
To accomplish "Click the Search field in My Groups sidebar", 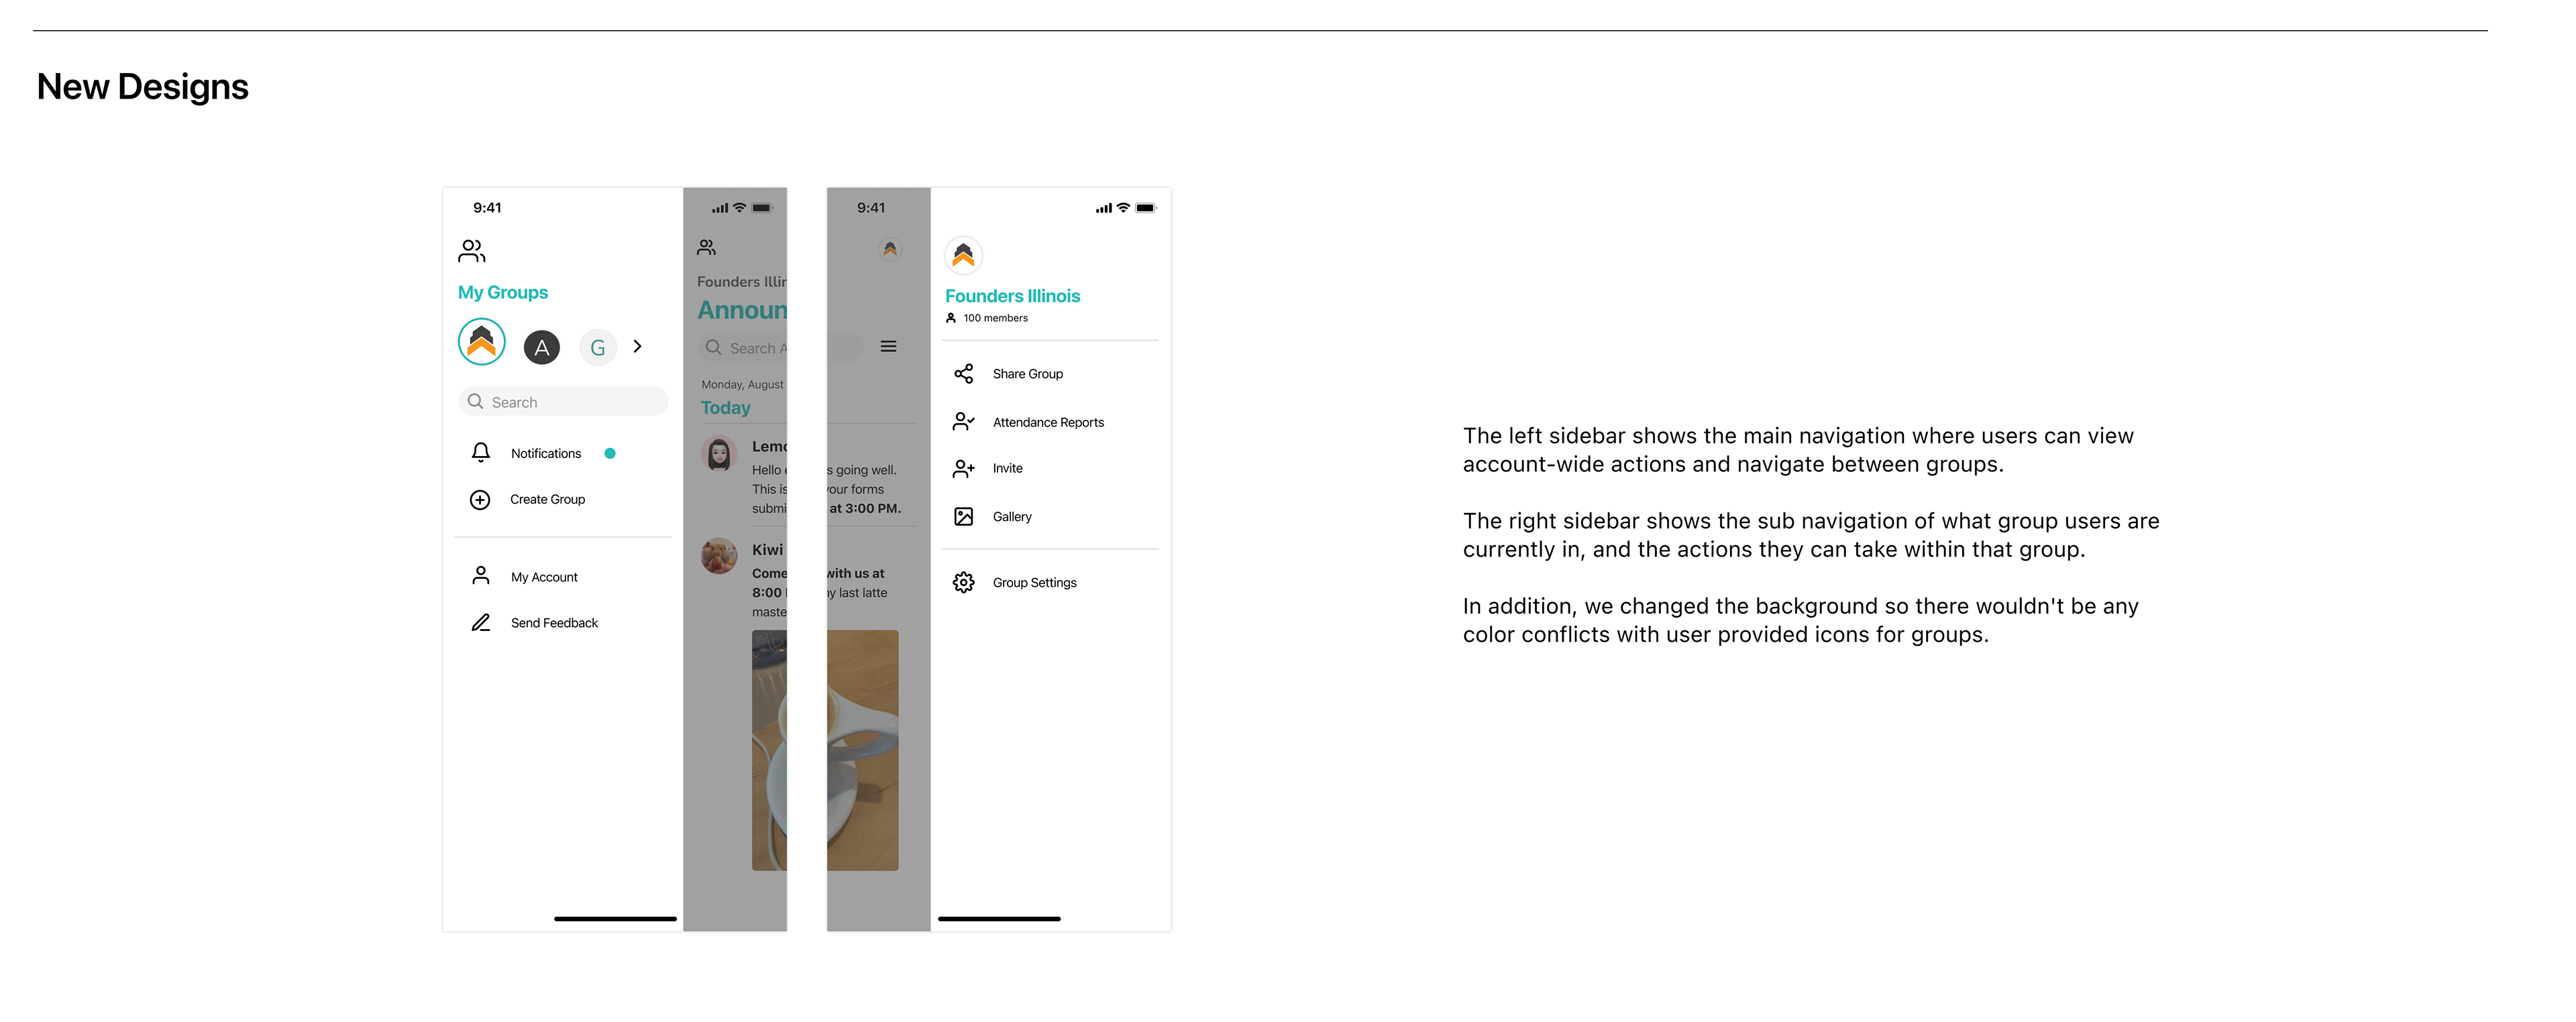I will [564, 402].
